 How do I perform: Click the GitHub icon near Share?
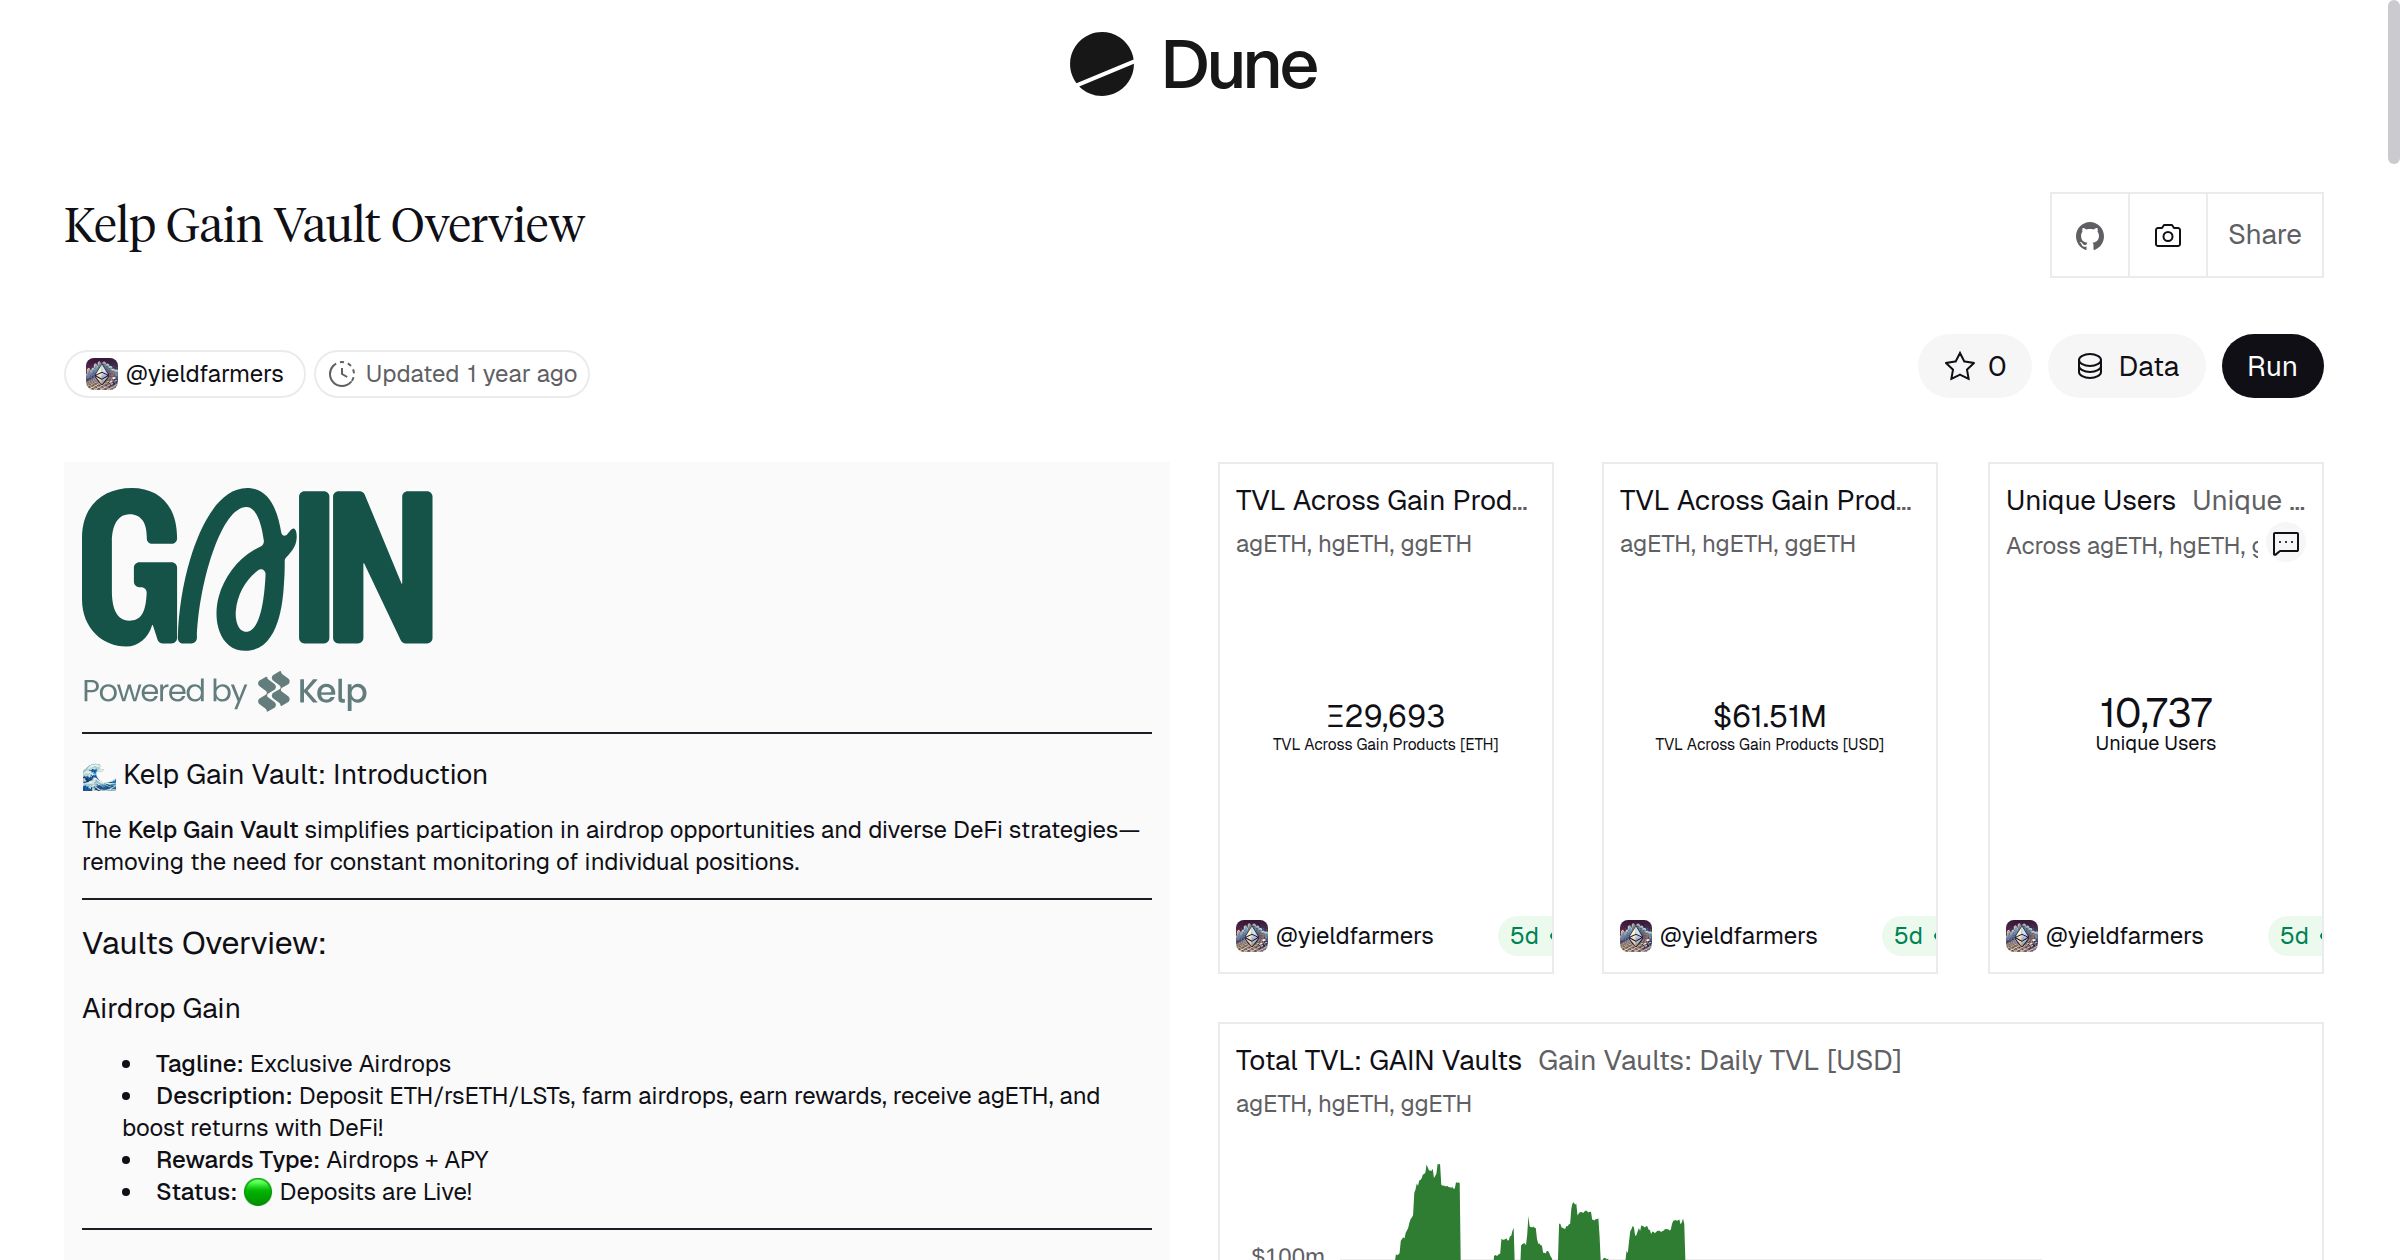(x=2089, y=235)
